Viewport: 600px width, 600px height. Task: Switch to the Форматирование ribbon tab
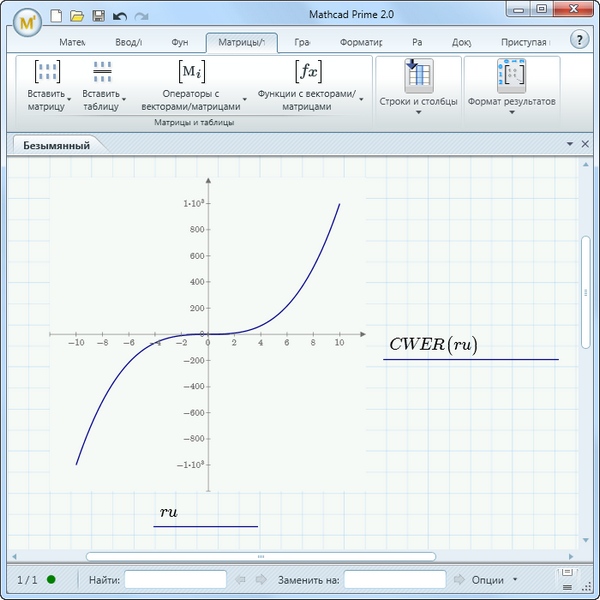pos(361,43)
